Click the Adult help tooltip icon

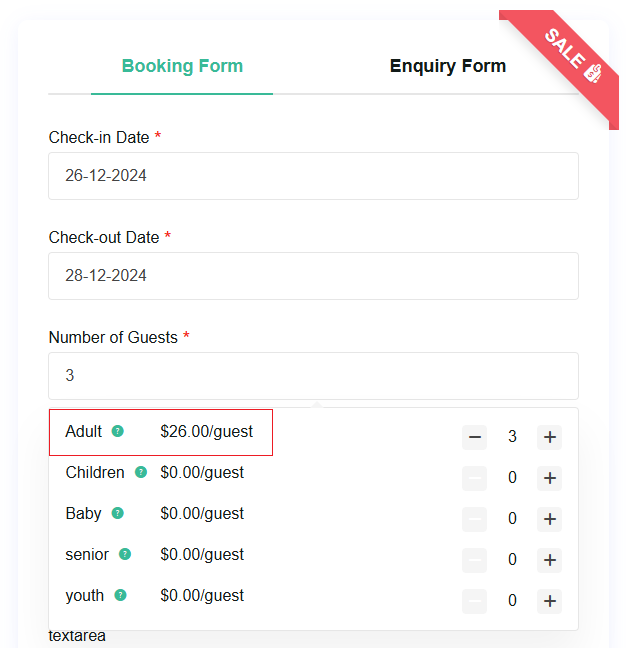pos(118,432)
